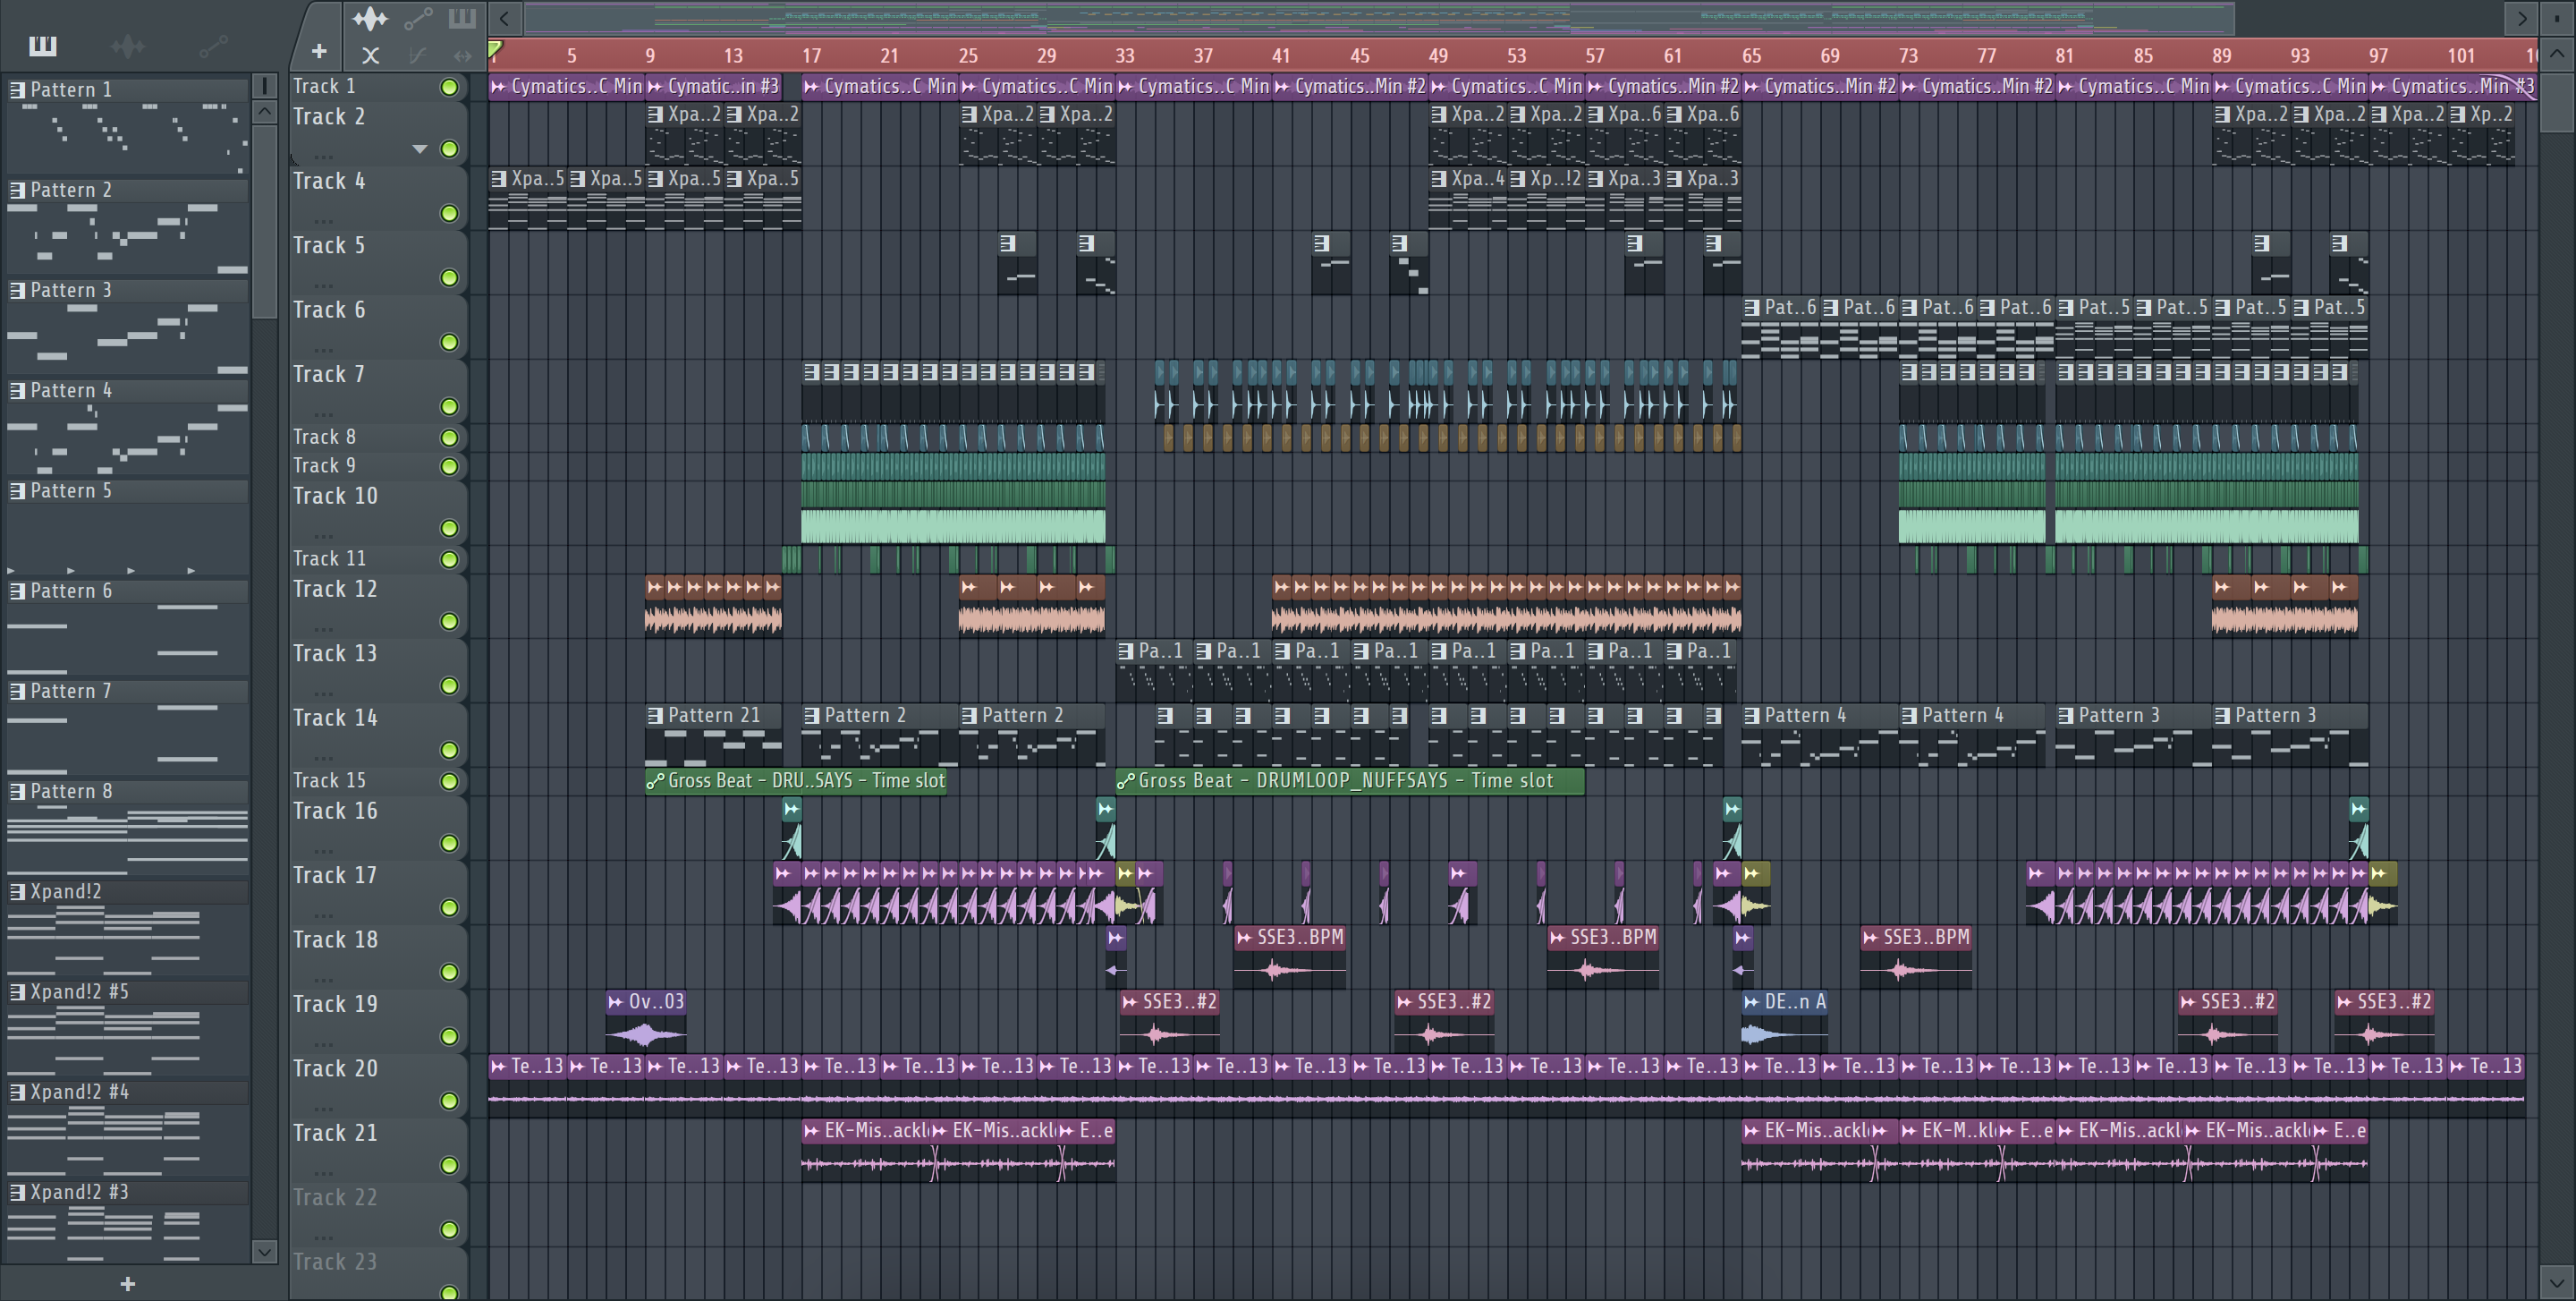
Task: Focus pattern clips in the playlist toolbar
Action: click(462, 18)
